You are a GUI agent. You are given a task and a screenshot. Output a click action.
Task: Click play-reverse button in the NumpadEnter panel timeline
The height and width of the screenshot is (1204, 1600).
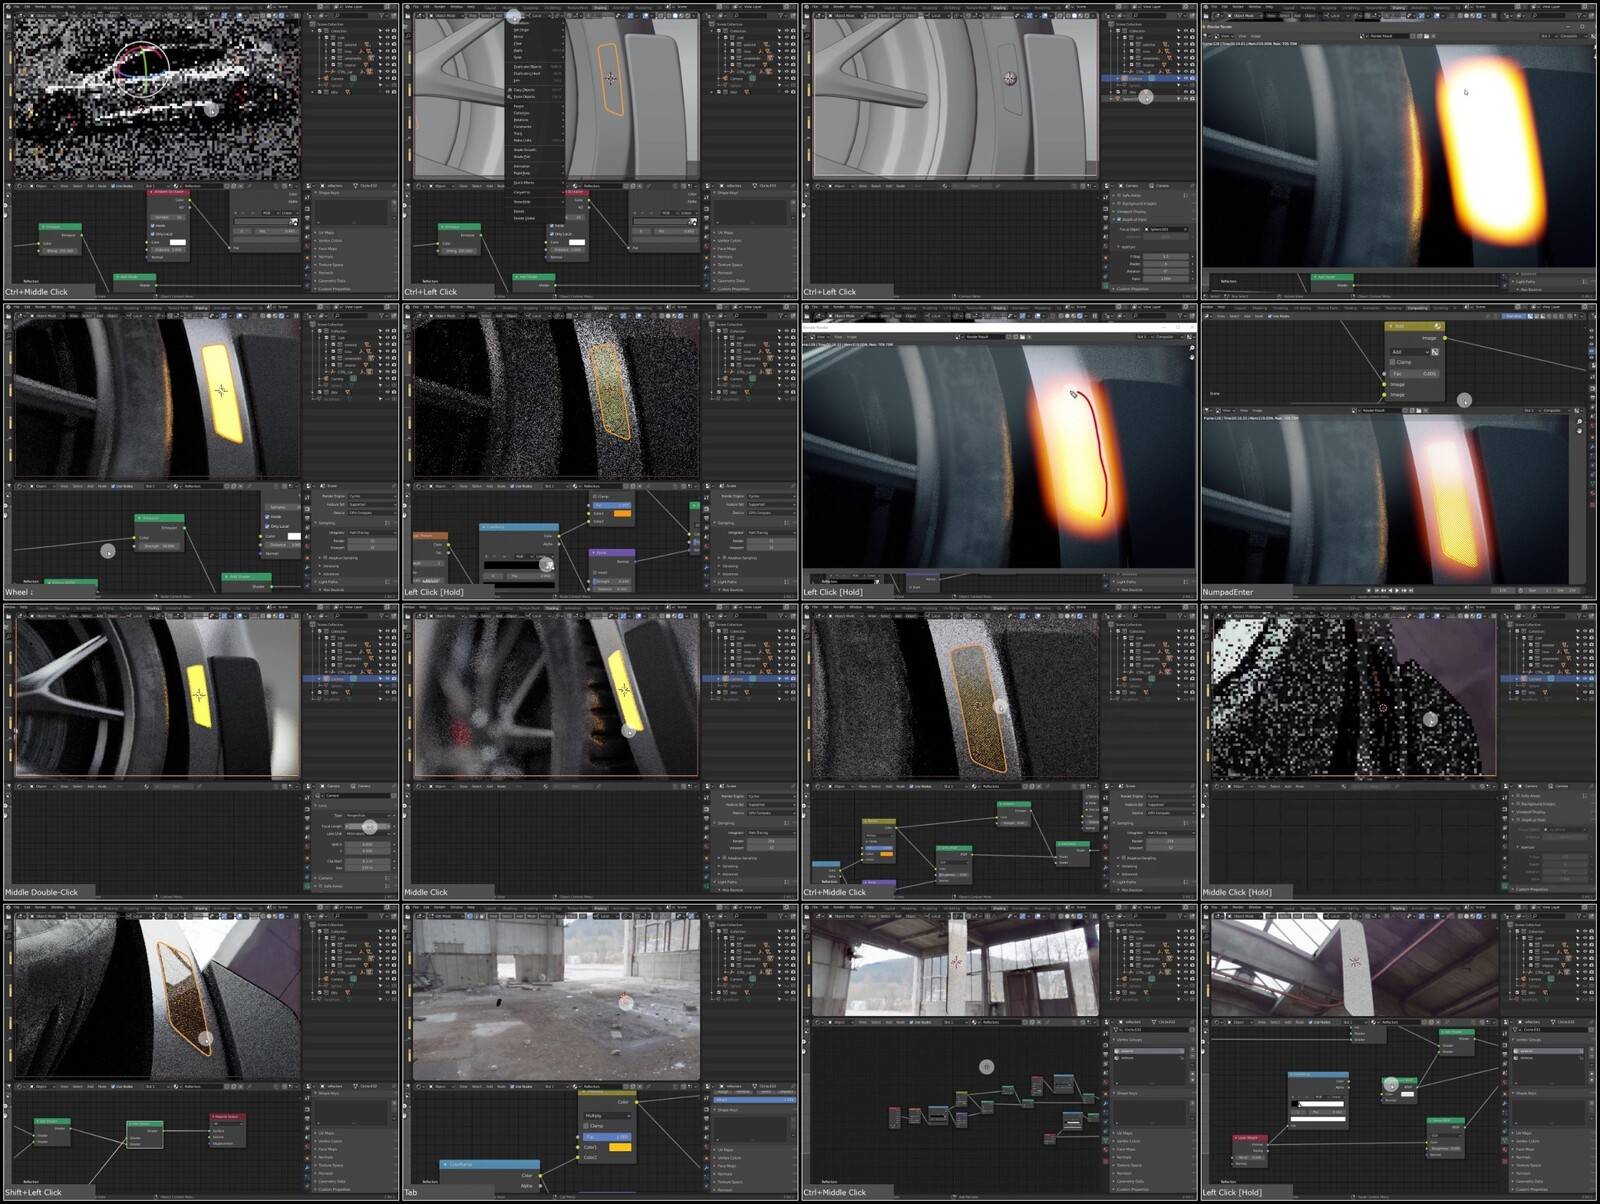tap(1388, 590)
